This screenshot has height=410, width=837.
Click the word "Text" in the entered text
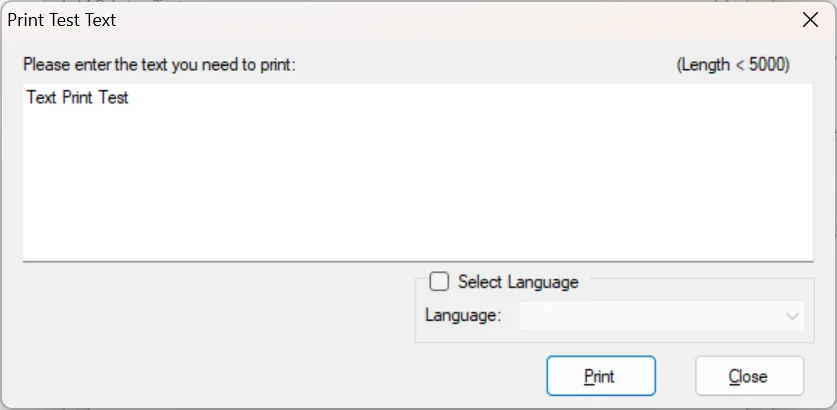click(41, 98)
